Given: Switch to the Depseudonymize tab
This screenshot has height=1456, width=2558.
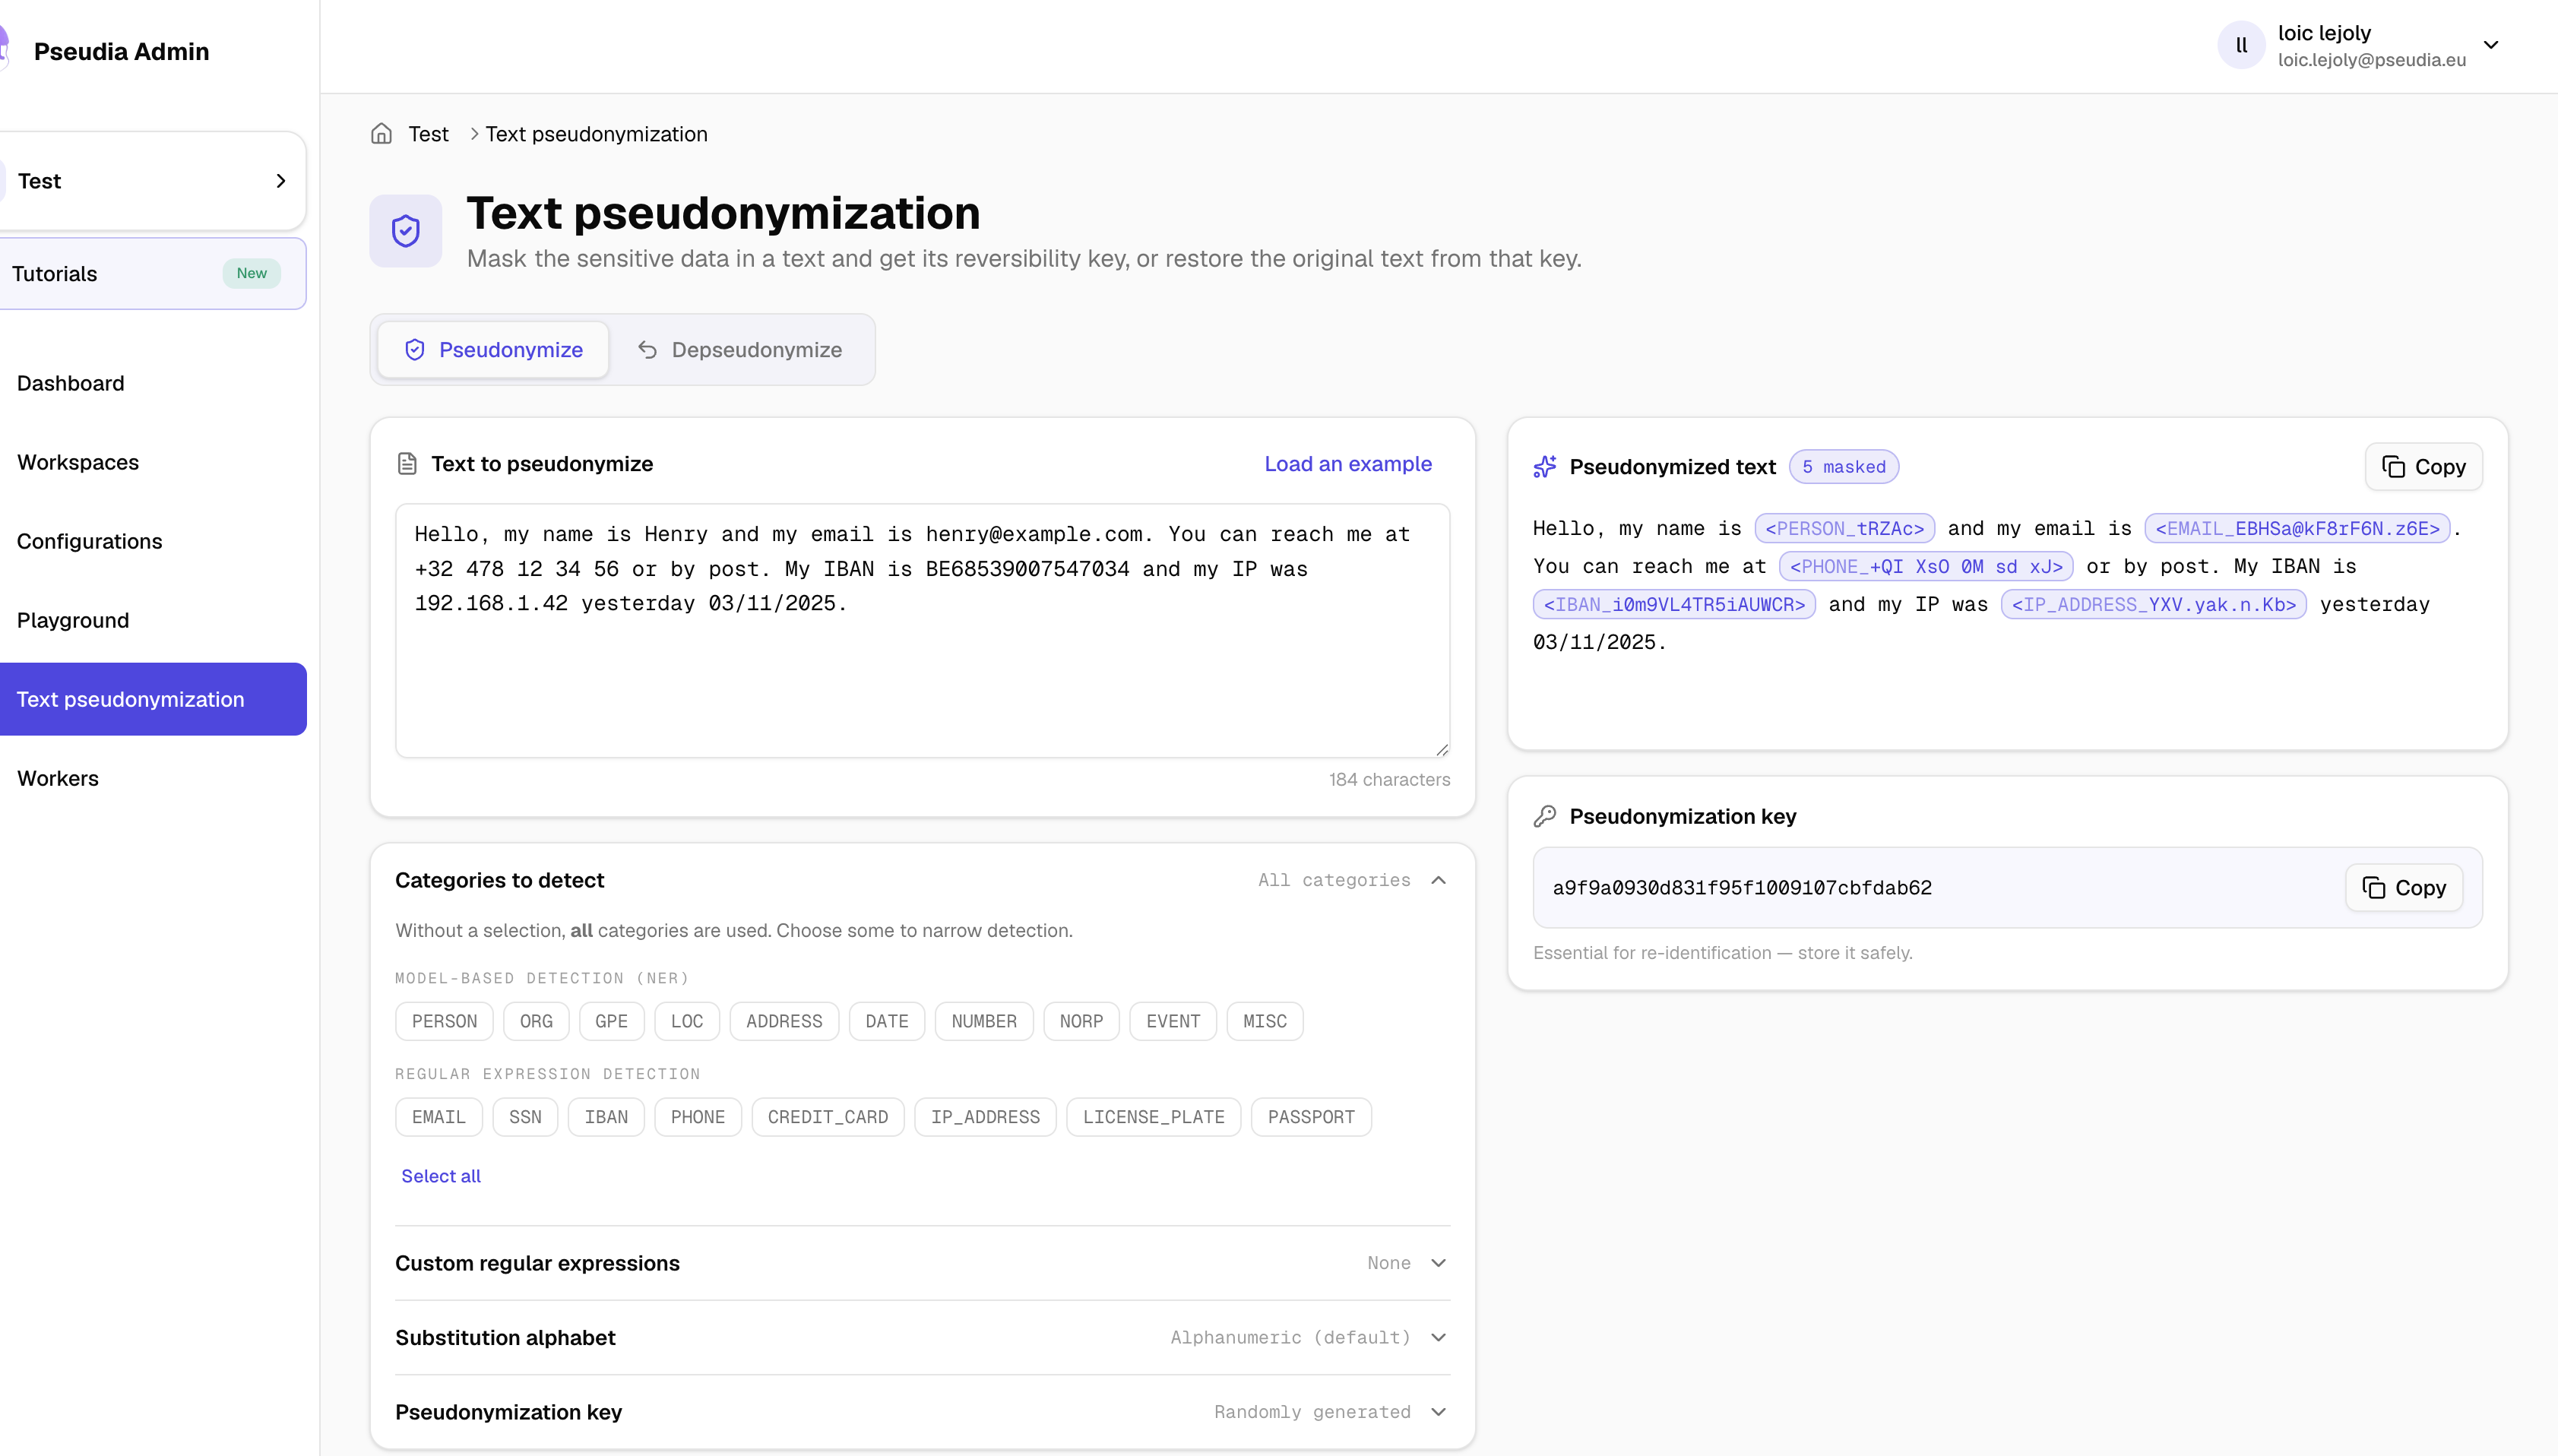Looking at the screenshot, I should point(740,350).
